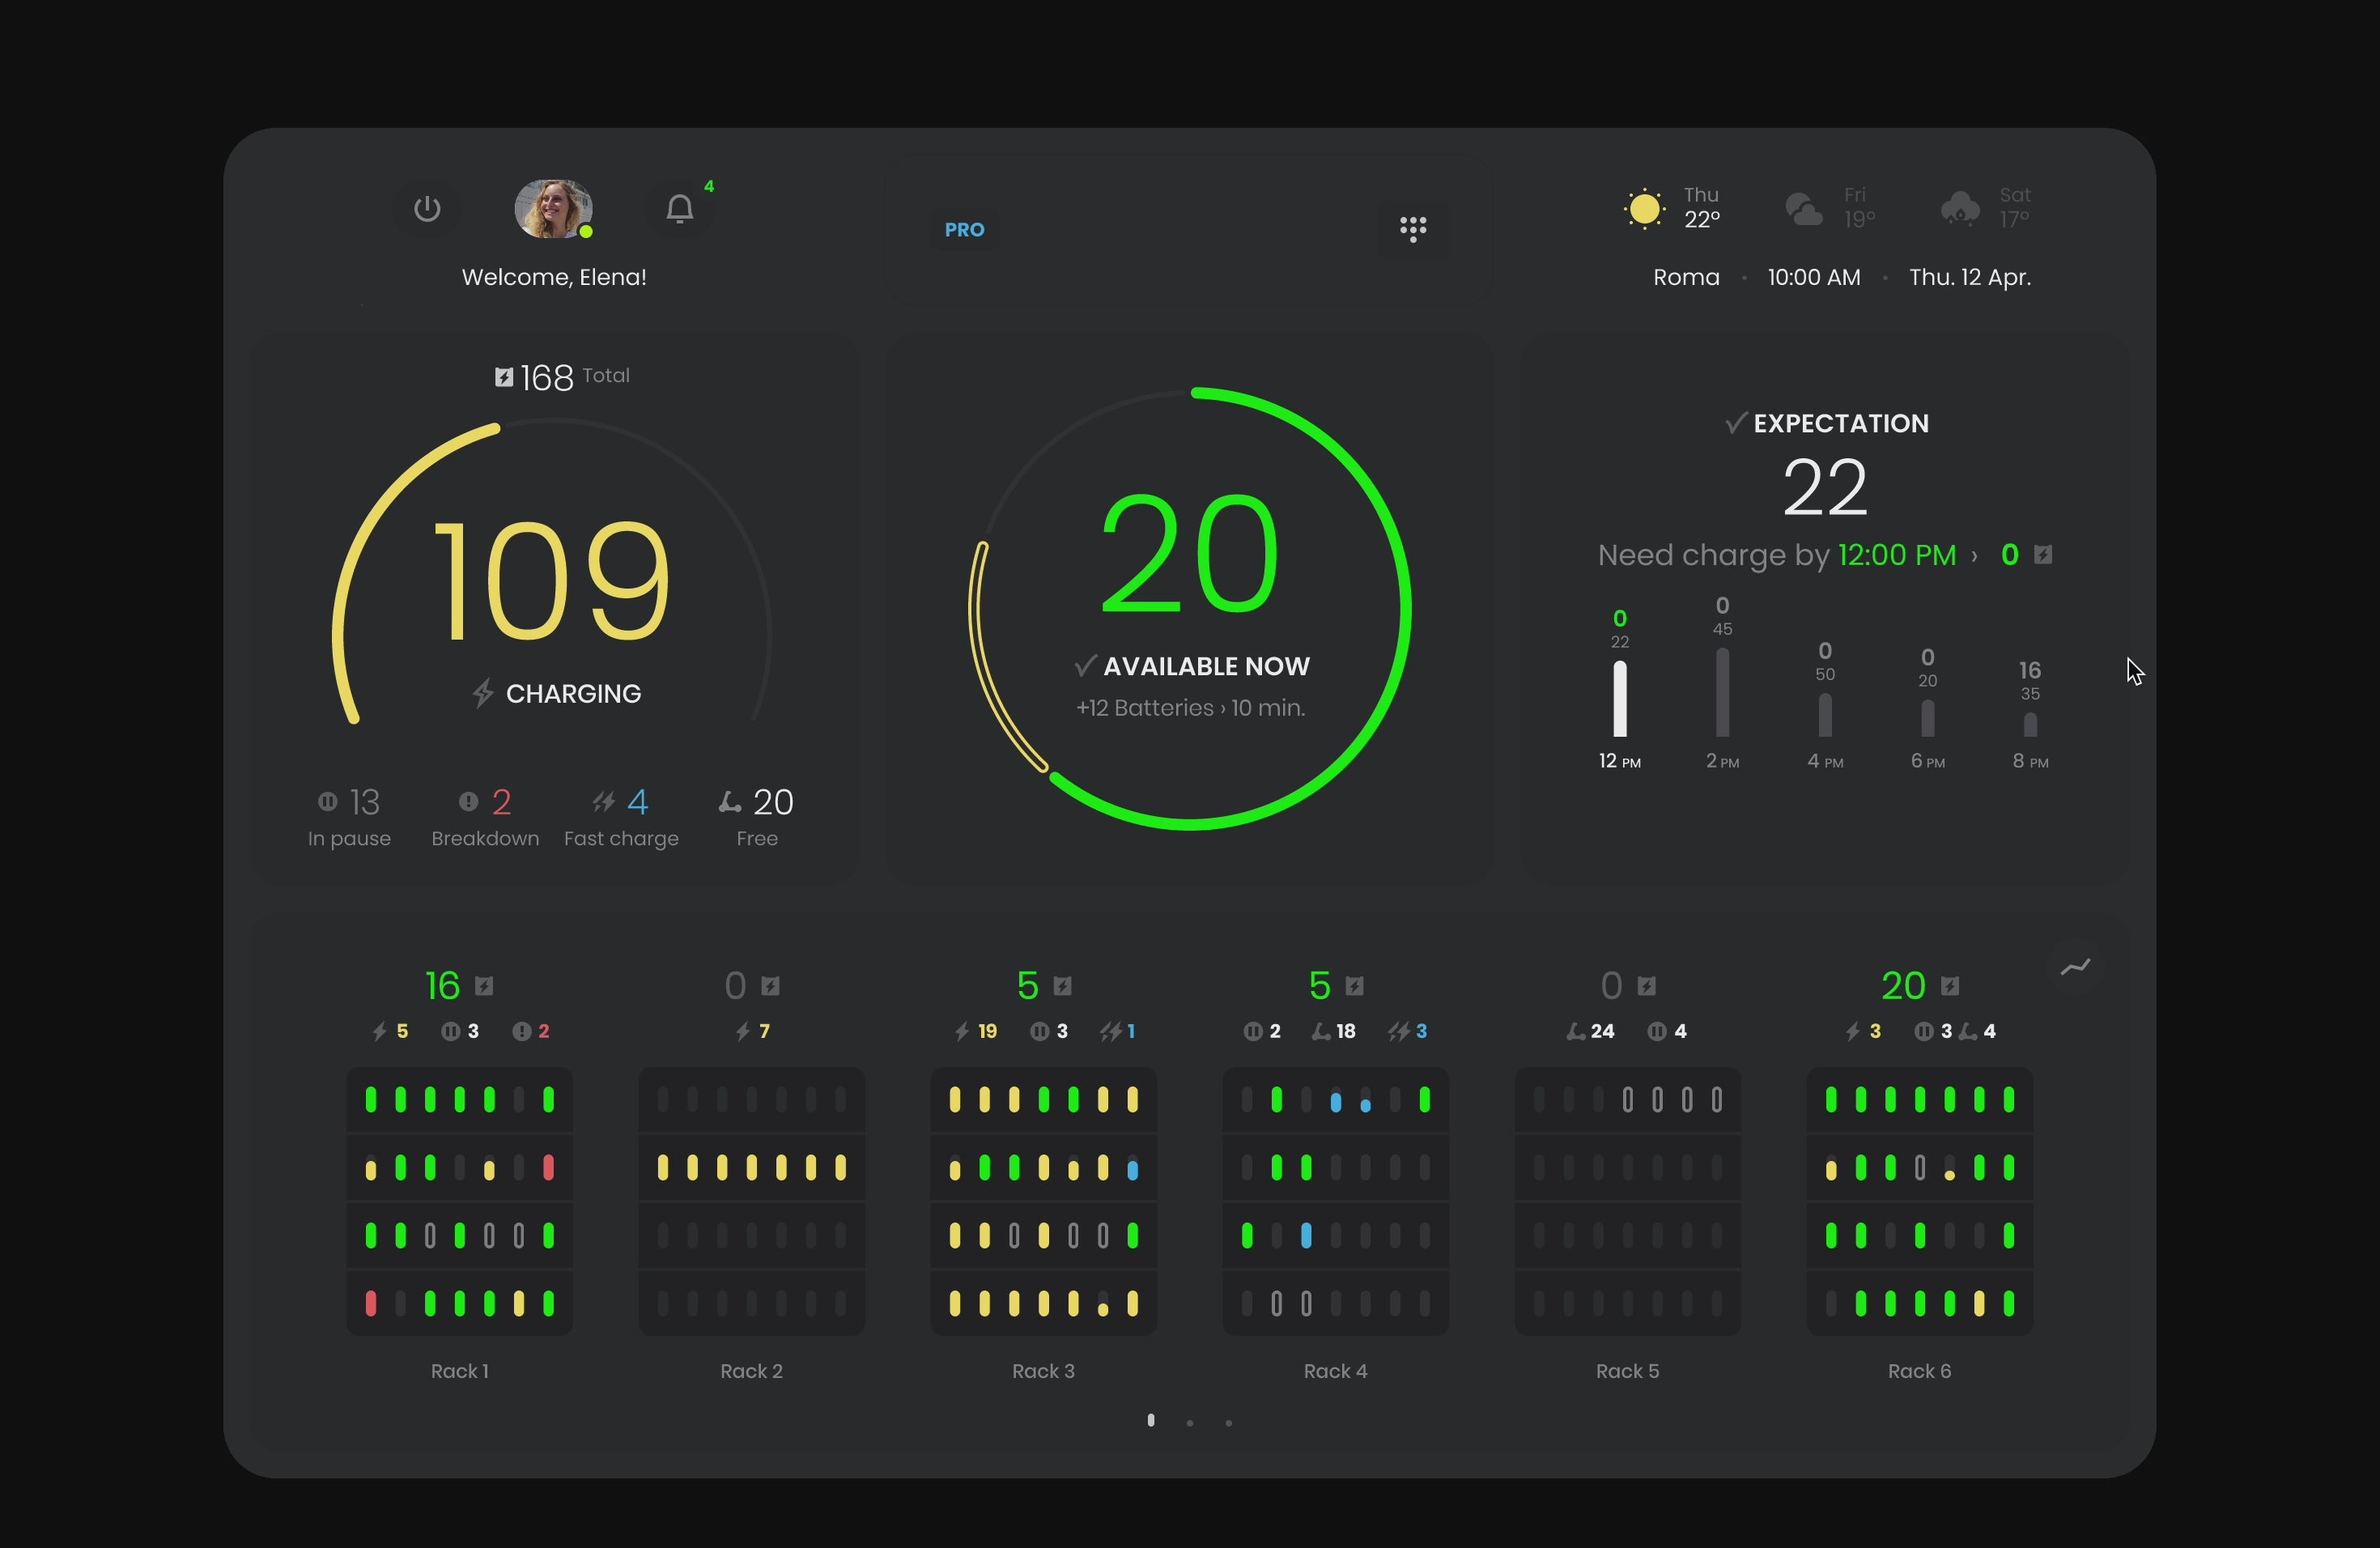The height and width of the screenshot is (1548, 2380).
Task: Open the trend chart icon
Action: coord(2076,967)
